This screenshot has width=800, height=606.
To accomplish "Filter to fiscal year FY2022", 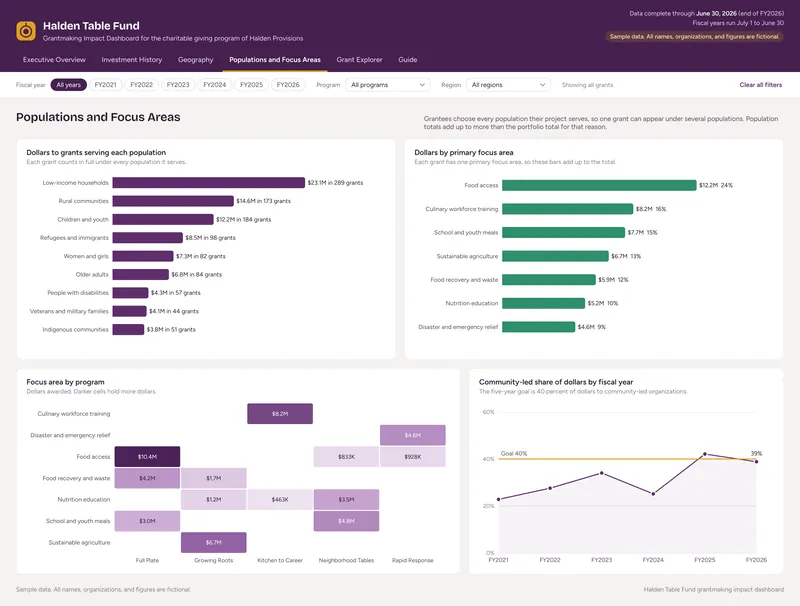I will click(141, 85).
